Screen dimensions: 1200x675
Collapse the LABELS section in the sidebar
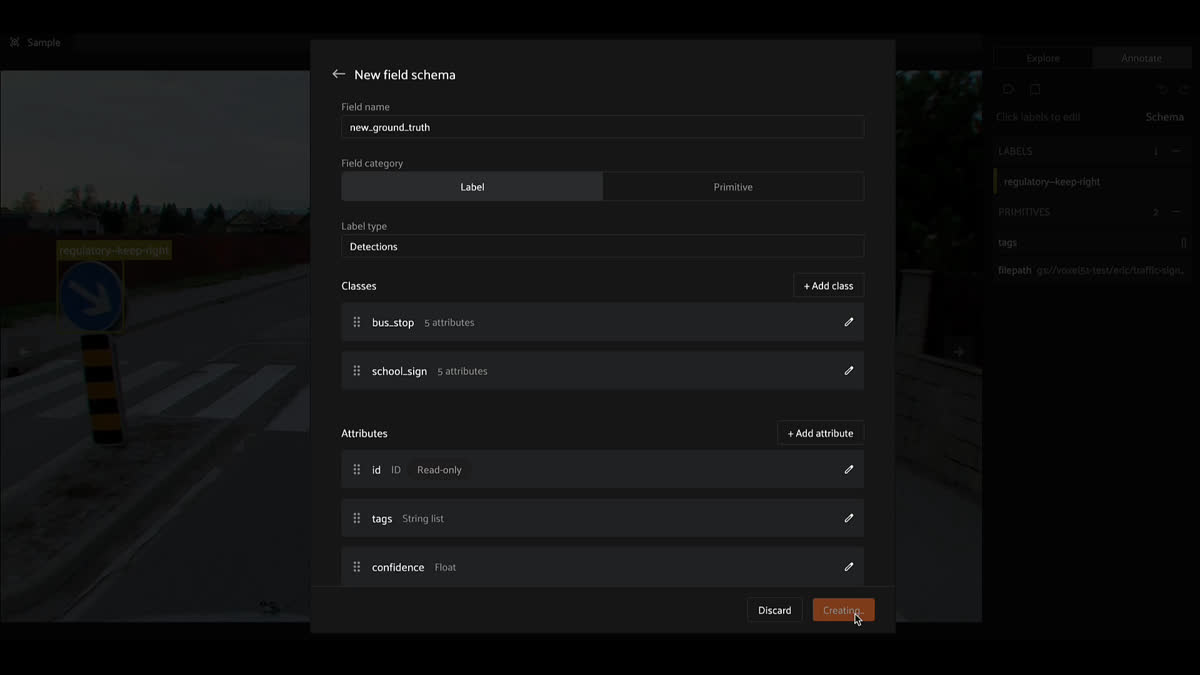(x=1176, y=151)
